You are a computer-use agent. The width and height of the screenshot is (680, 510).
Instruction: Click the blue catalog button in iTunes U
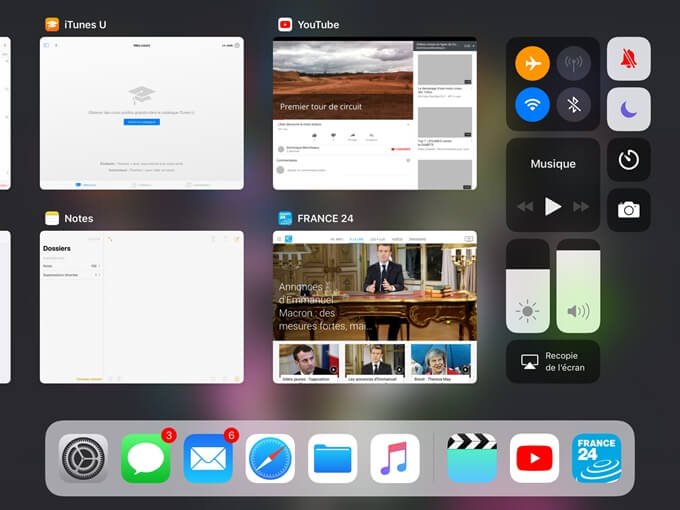point(142,122)
